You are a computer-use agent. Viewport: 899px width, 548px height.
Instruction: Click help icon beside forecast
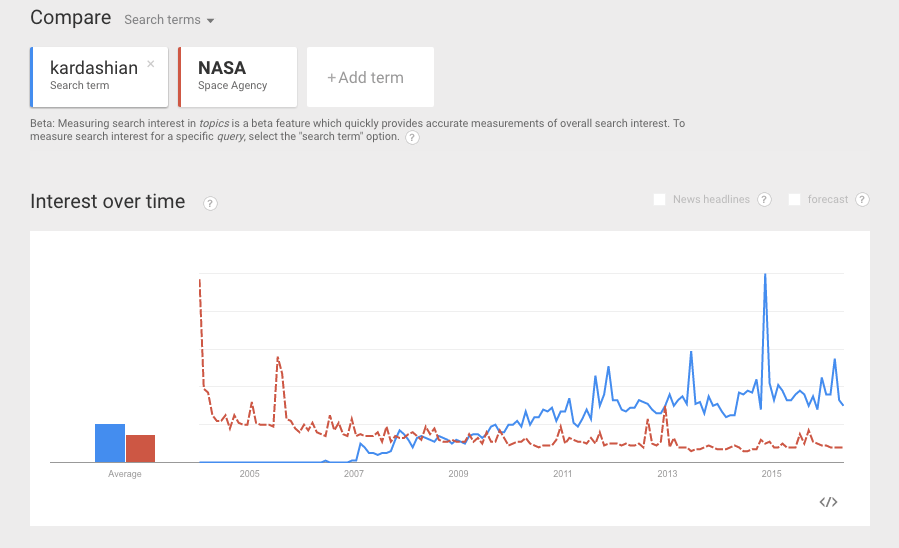click(x=862, y=200)
